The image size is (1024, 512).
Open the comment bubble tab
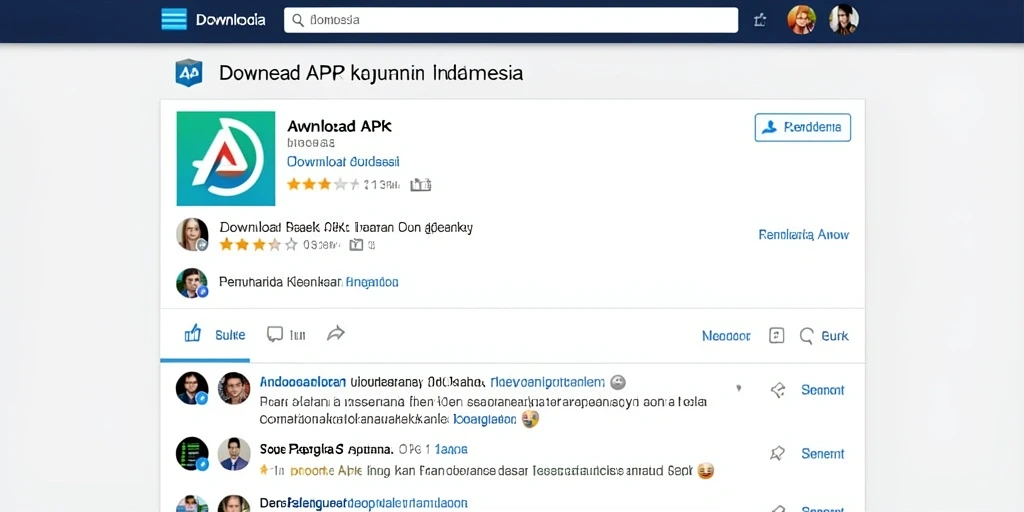click(286, 335)
